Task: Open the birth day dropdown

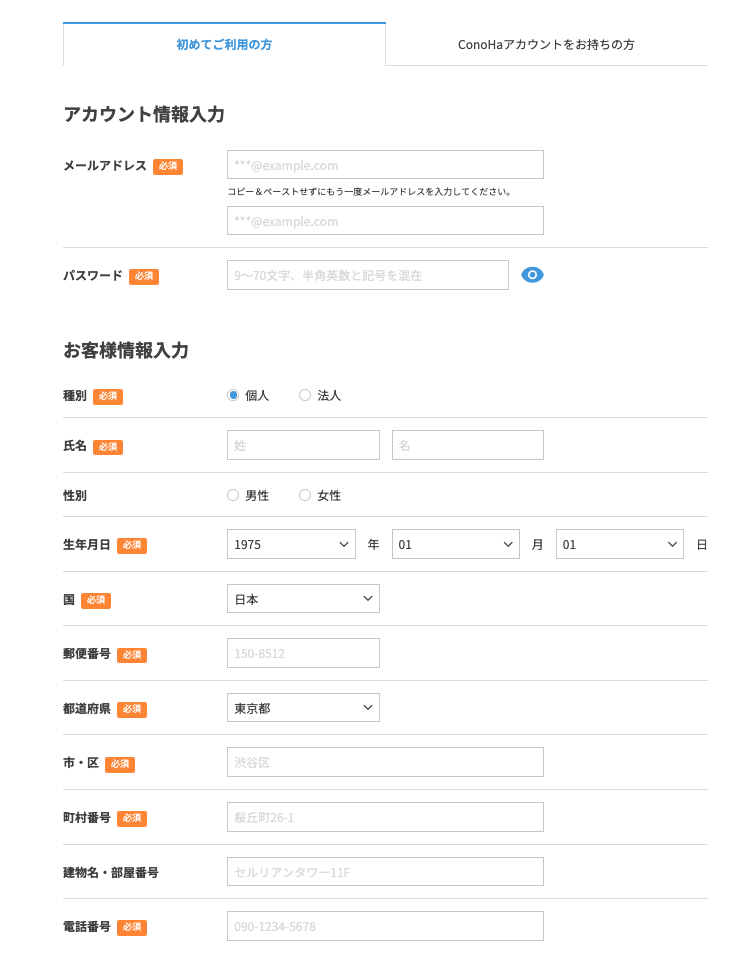Action: tap(619, 545)
